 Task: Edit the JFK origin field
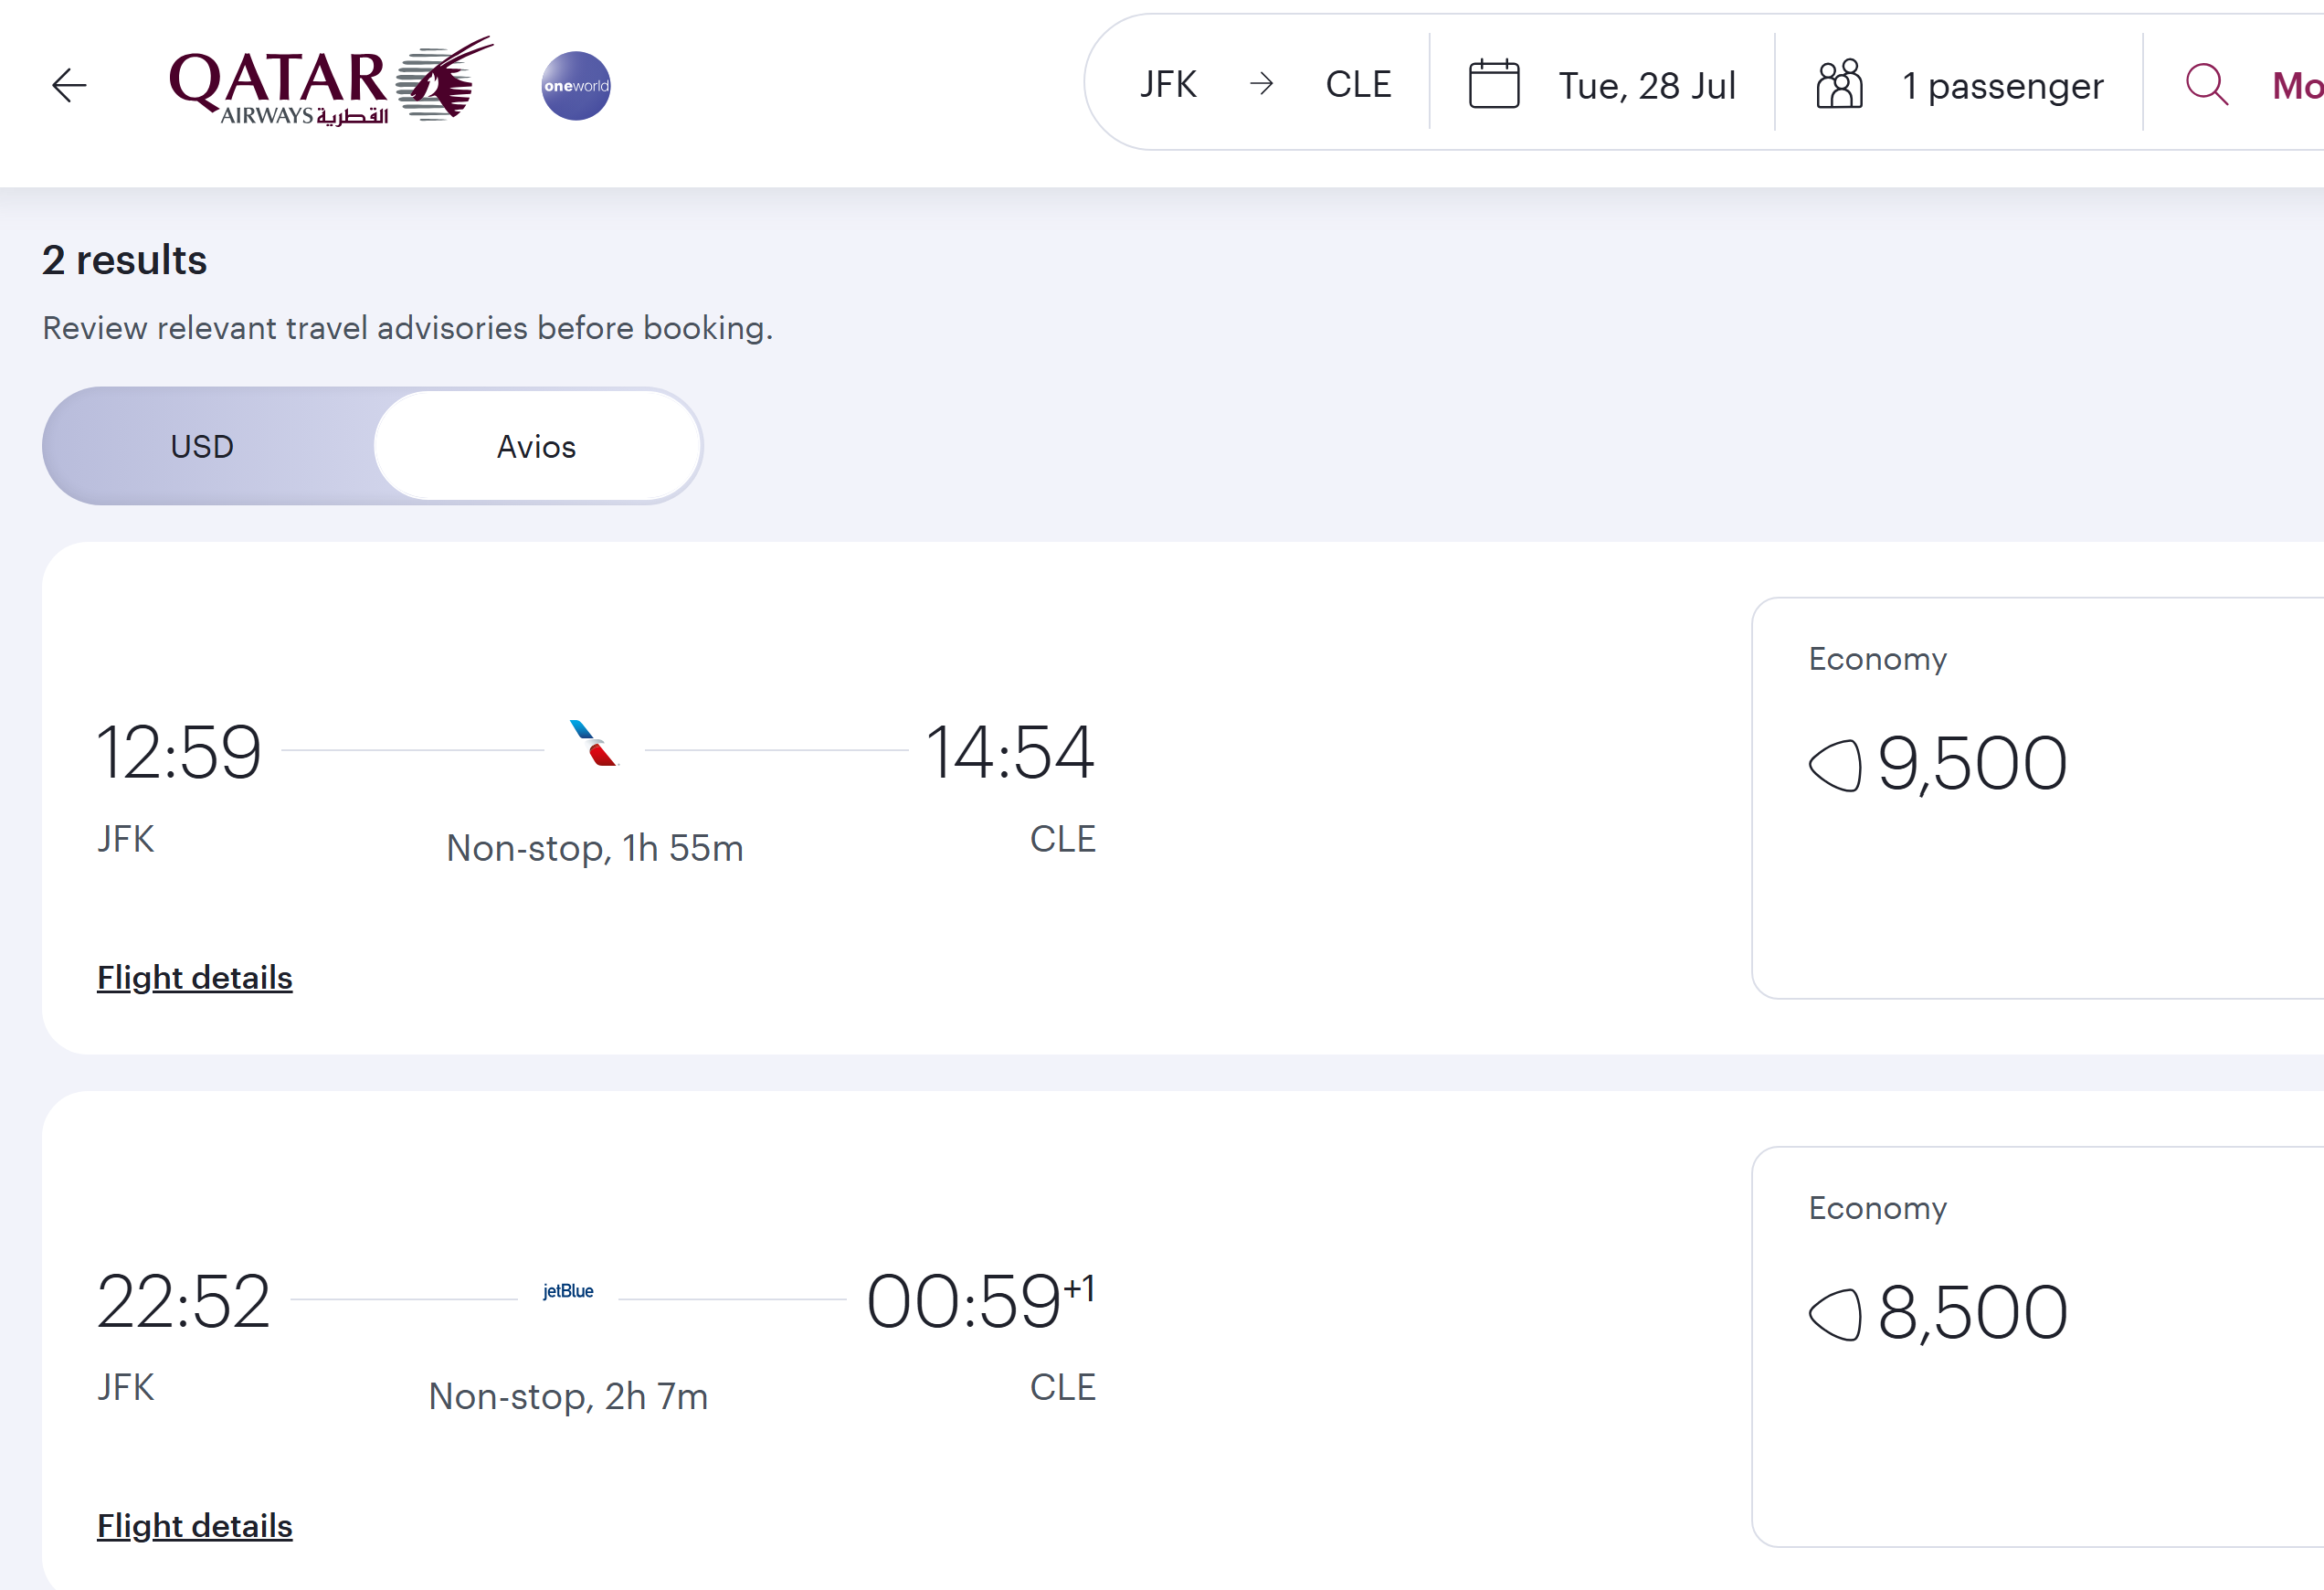pyautogui.click(x=1168, y=84)
